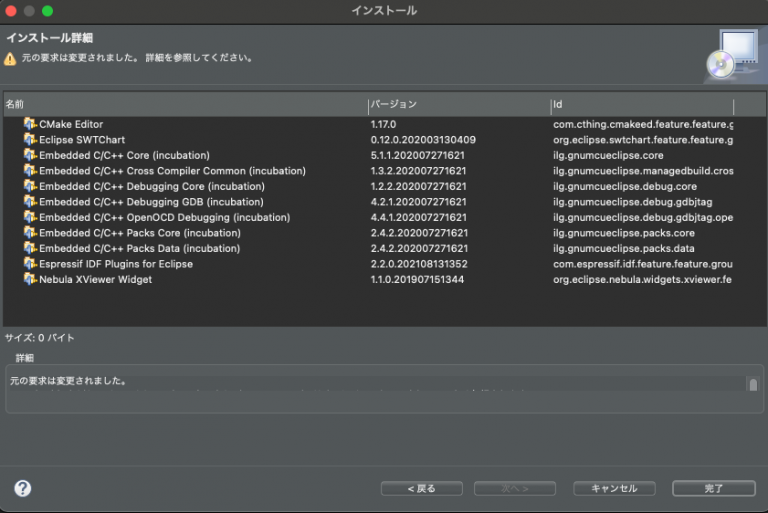Click the < 戻る back button
Screen dimensions: 768x513
[x=422, y=489]
